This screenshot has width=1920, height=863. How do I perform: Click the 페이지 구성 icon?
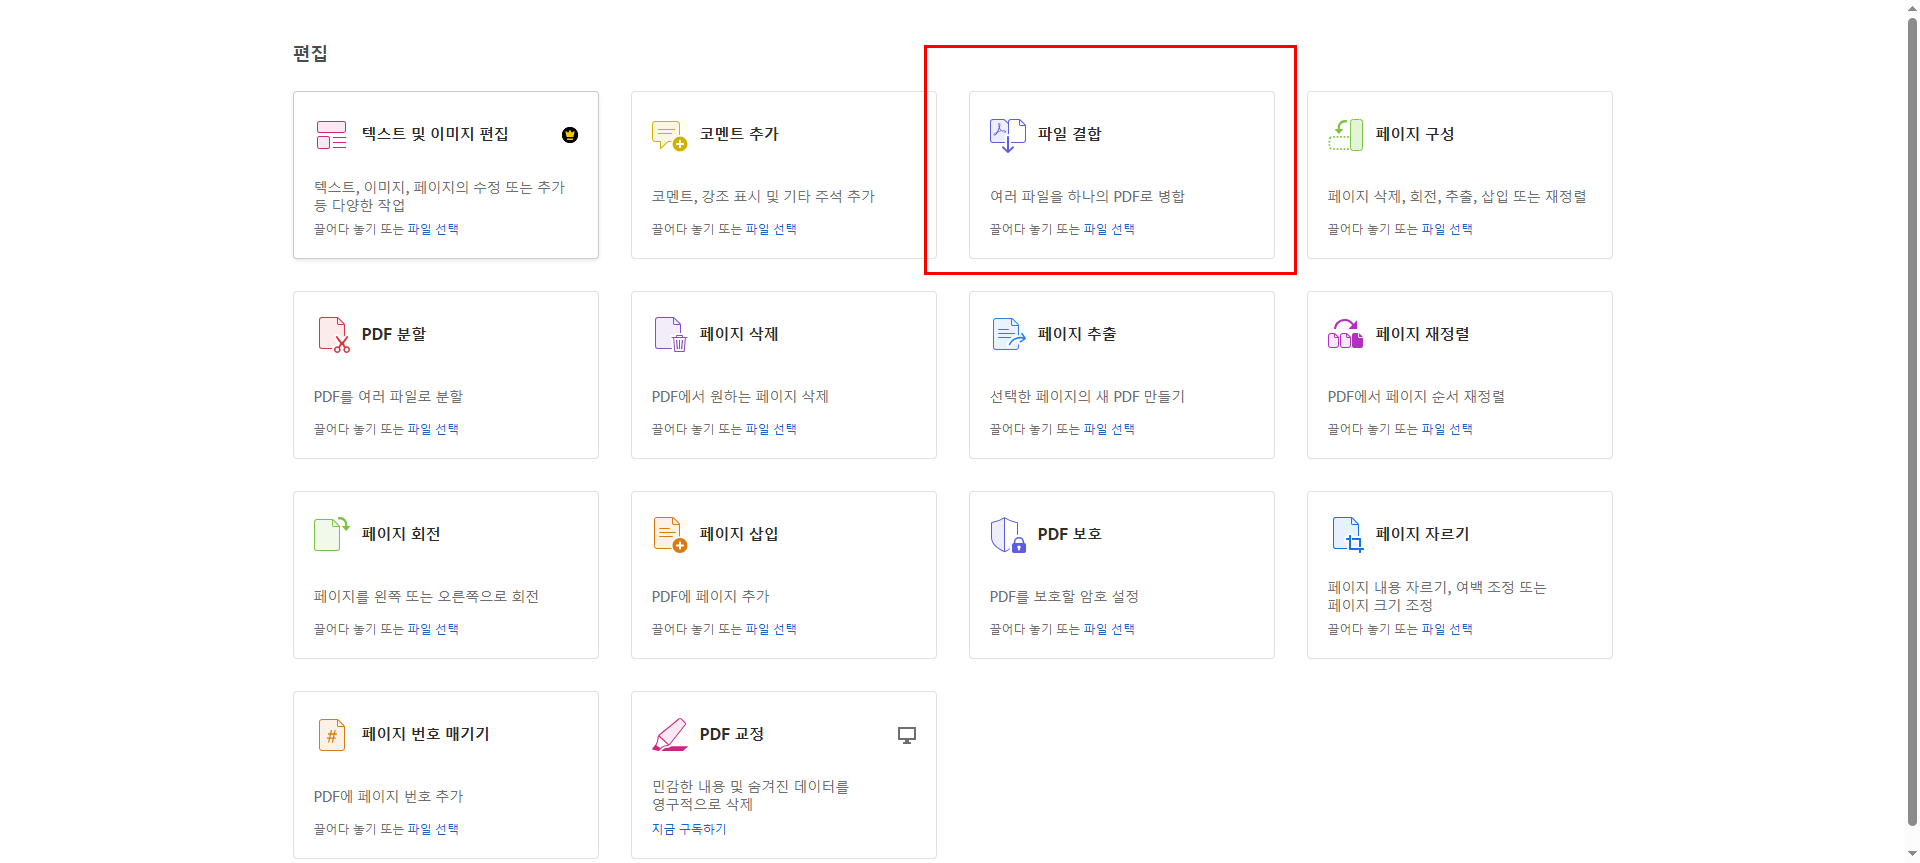1345,135
